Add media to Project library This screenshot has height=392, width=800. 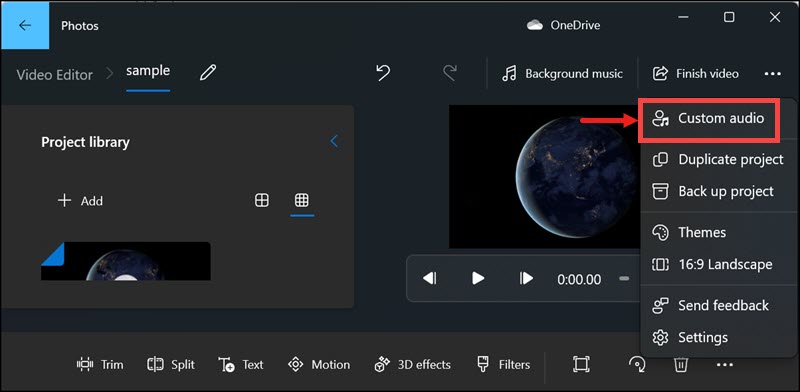tap(80, 201)
